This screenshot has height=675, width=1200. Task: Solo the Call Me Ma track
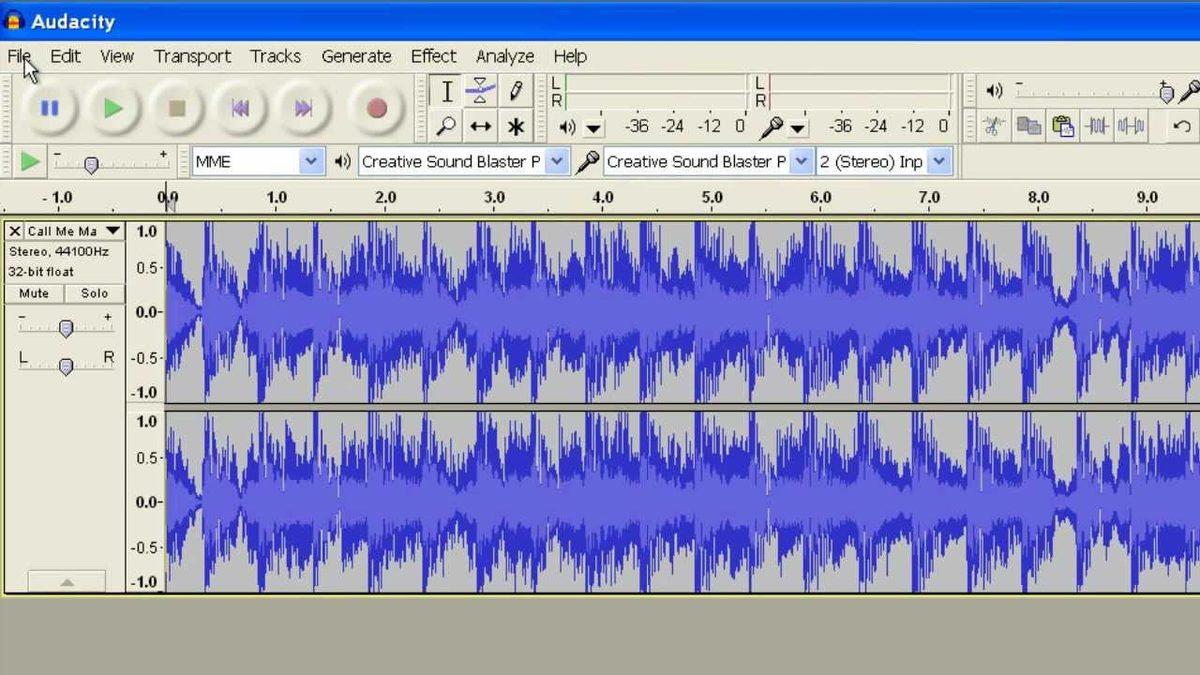pyautogui.click(x=94, y=293)
